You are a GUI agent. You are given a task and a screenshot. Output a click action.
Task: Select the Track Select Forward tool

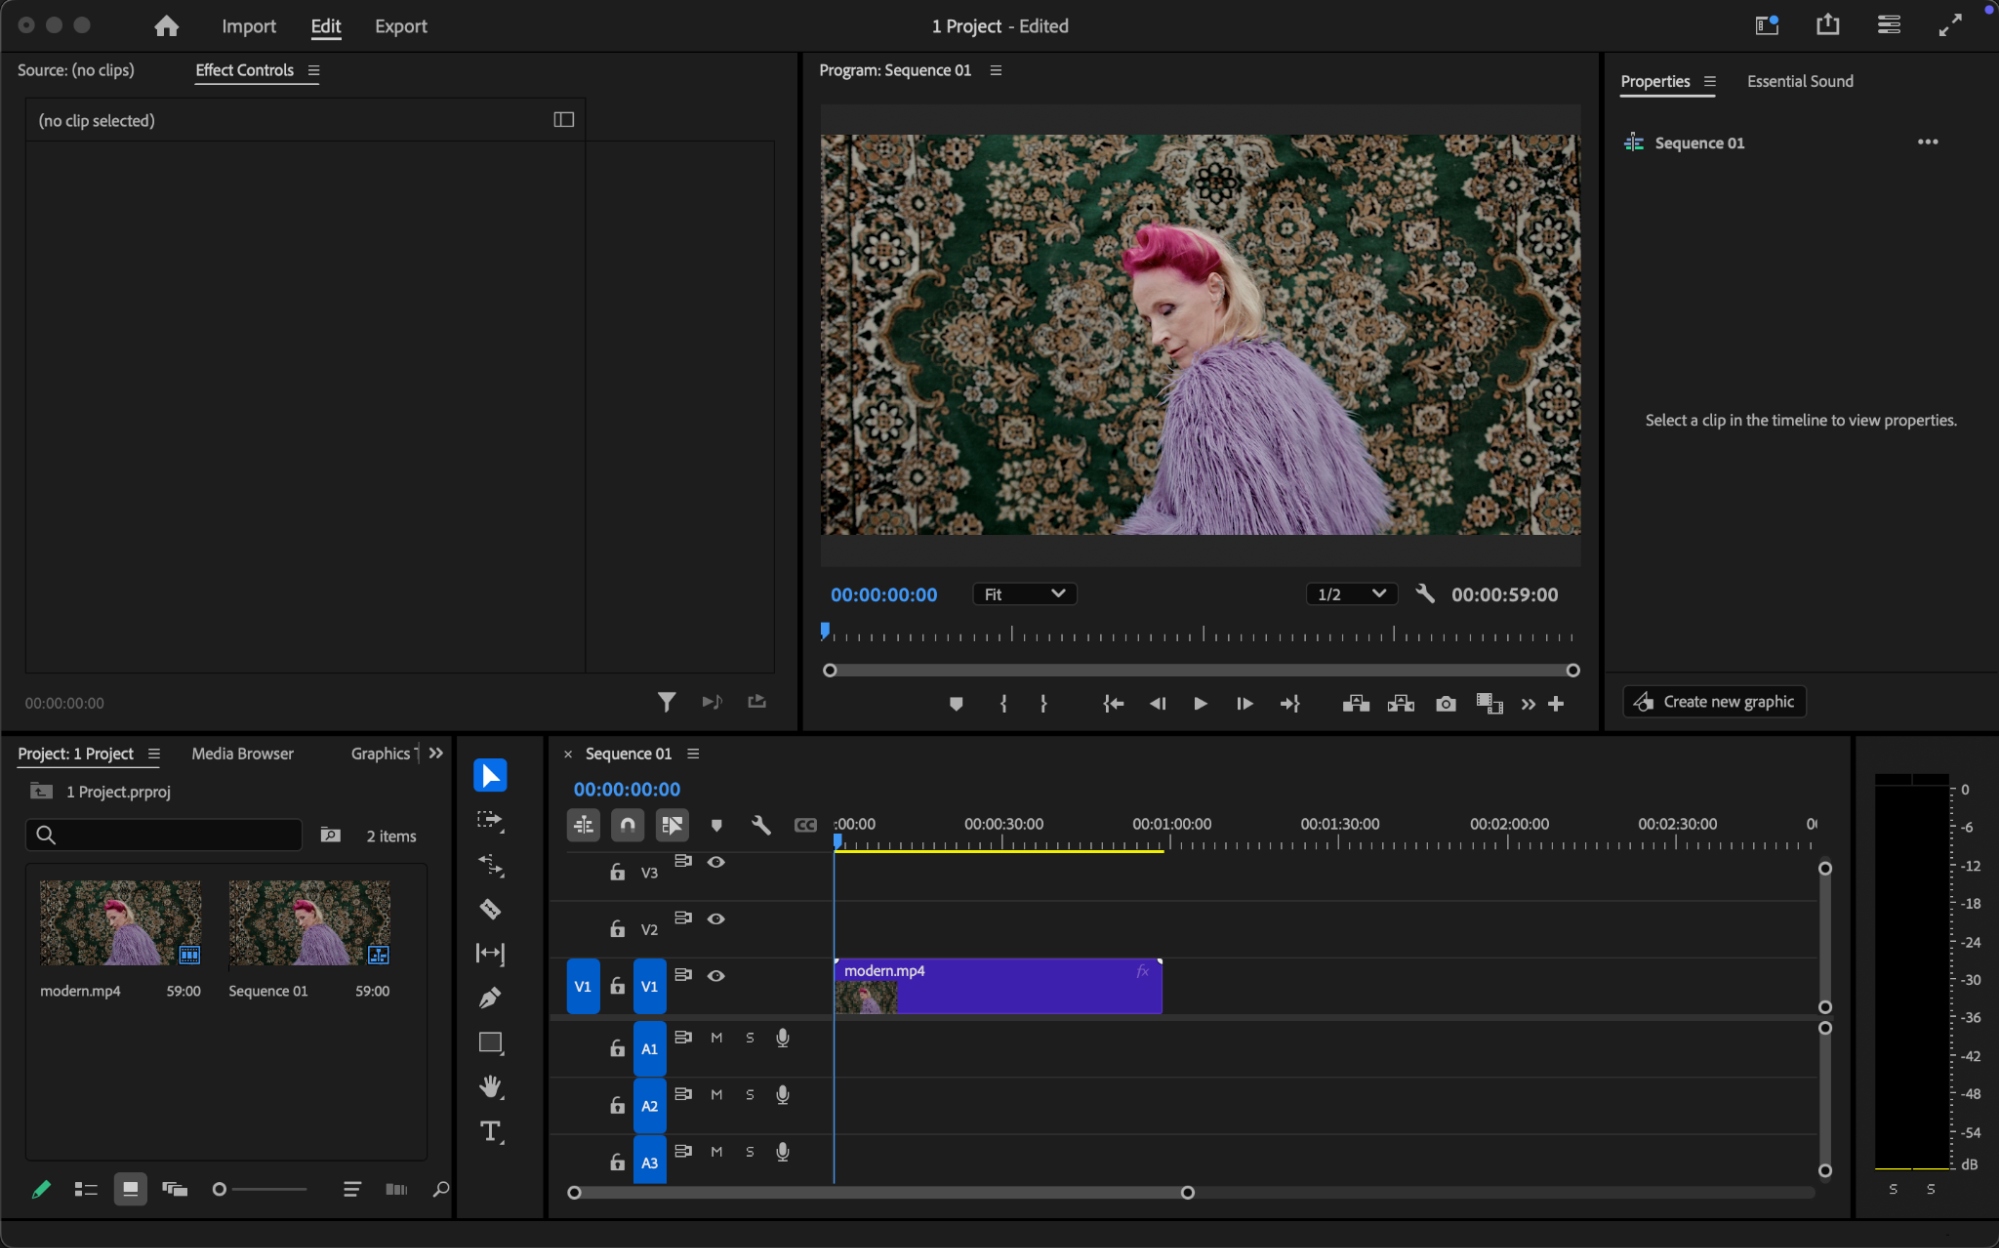490,820
